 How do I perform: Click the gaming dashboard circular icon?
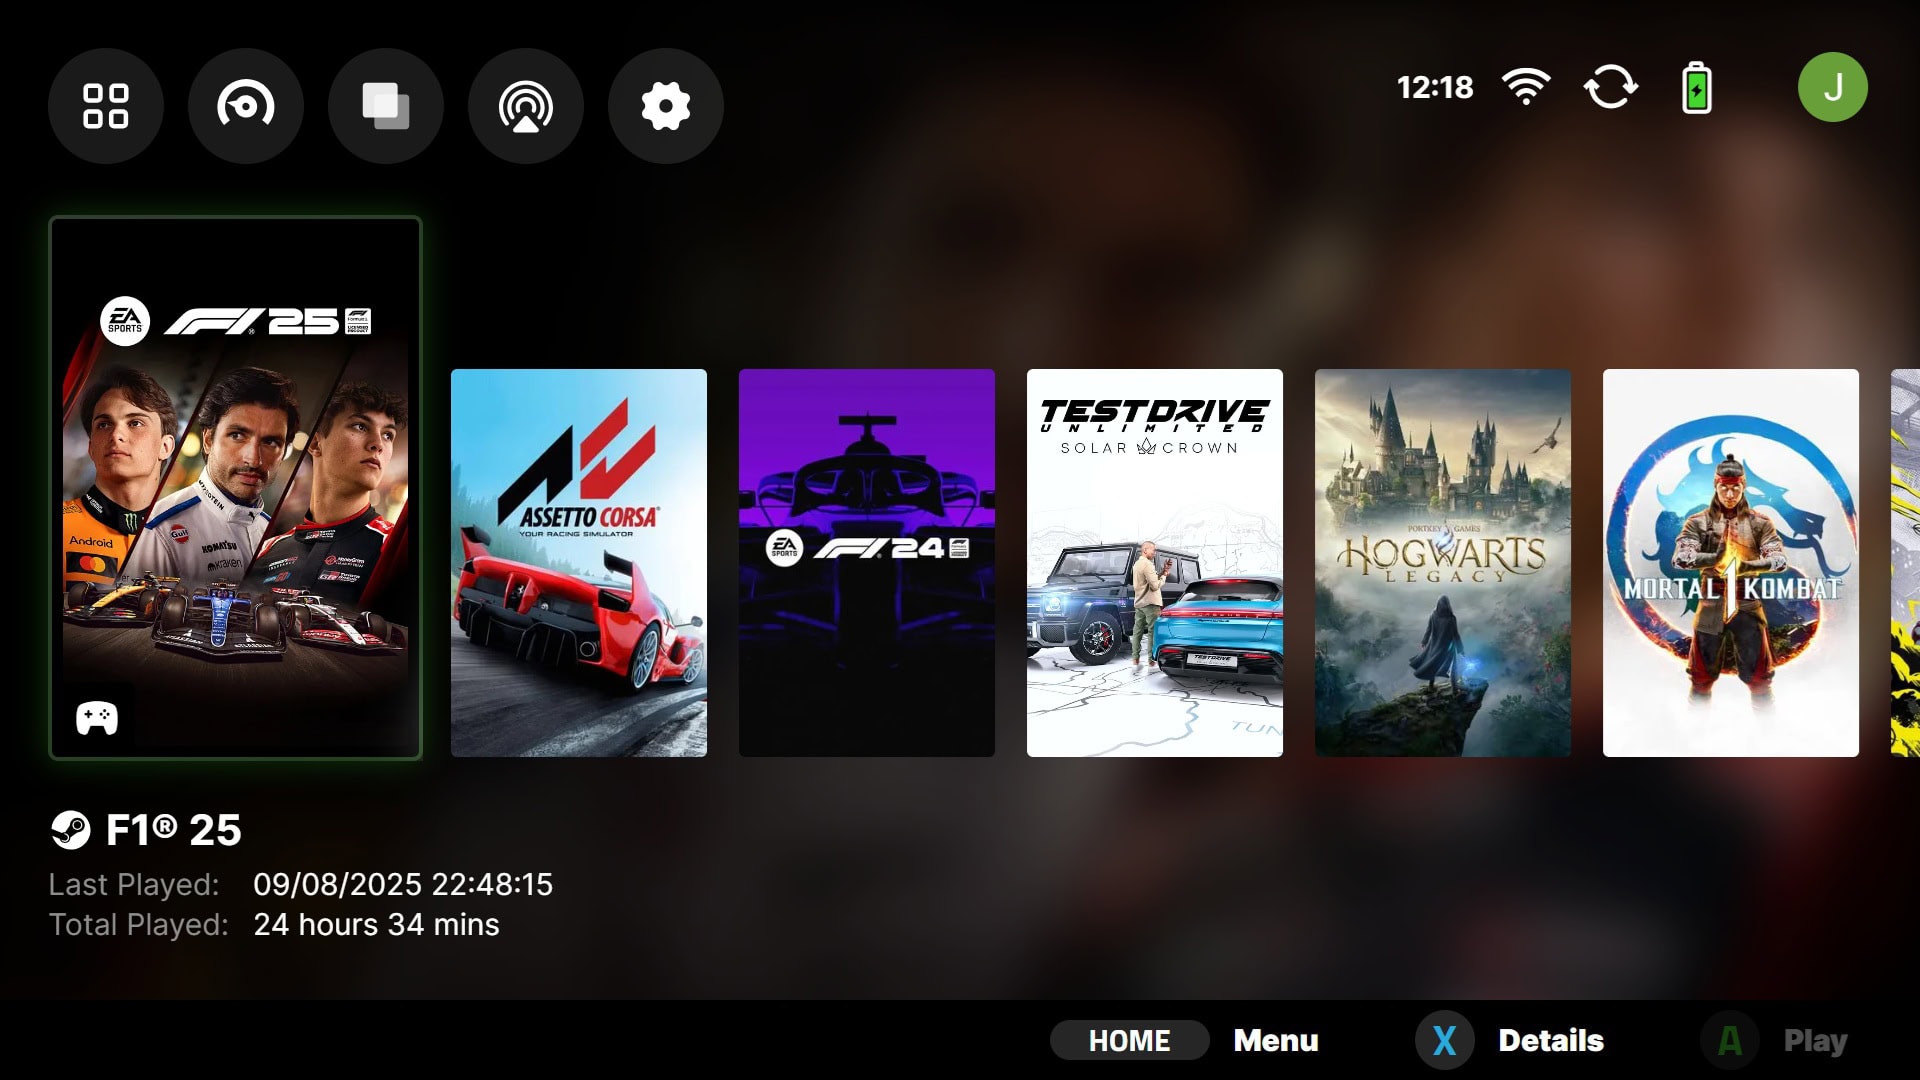(246, 106)
